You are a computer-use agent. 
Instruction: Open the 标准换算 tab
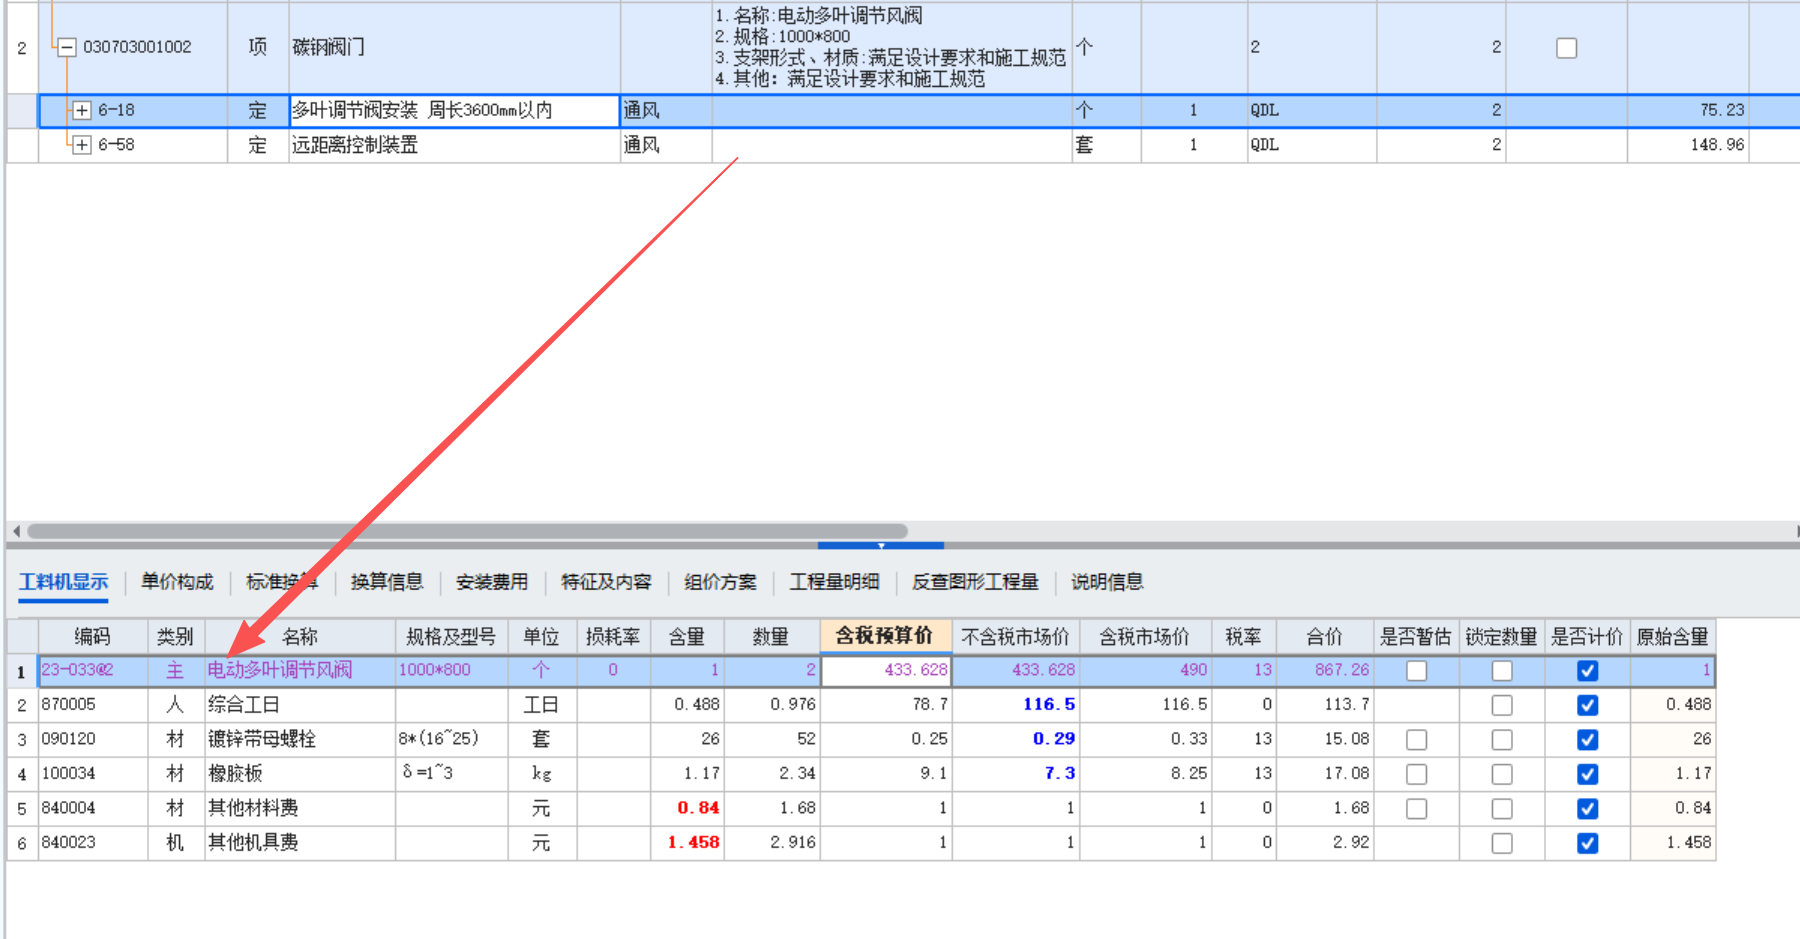pyautogui.click(x=281, y=581)
